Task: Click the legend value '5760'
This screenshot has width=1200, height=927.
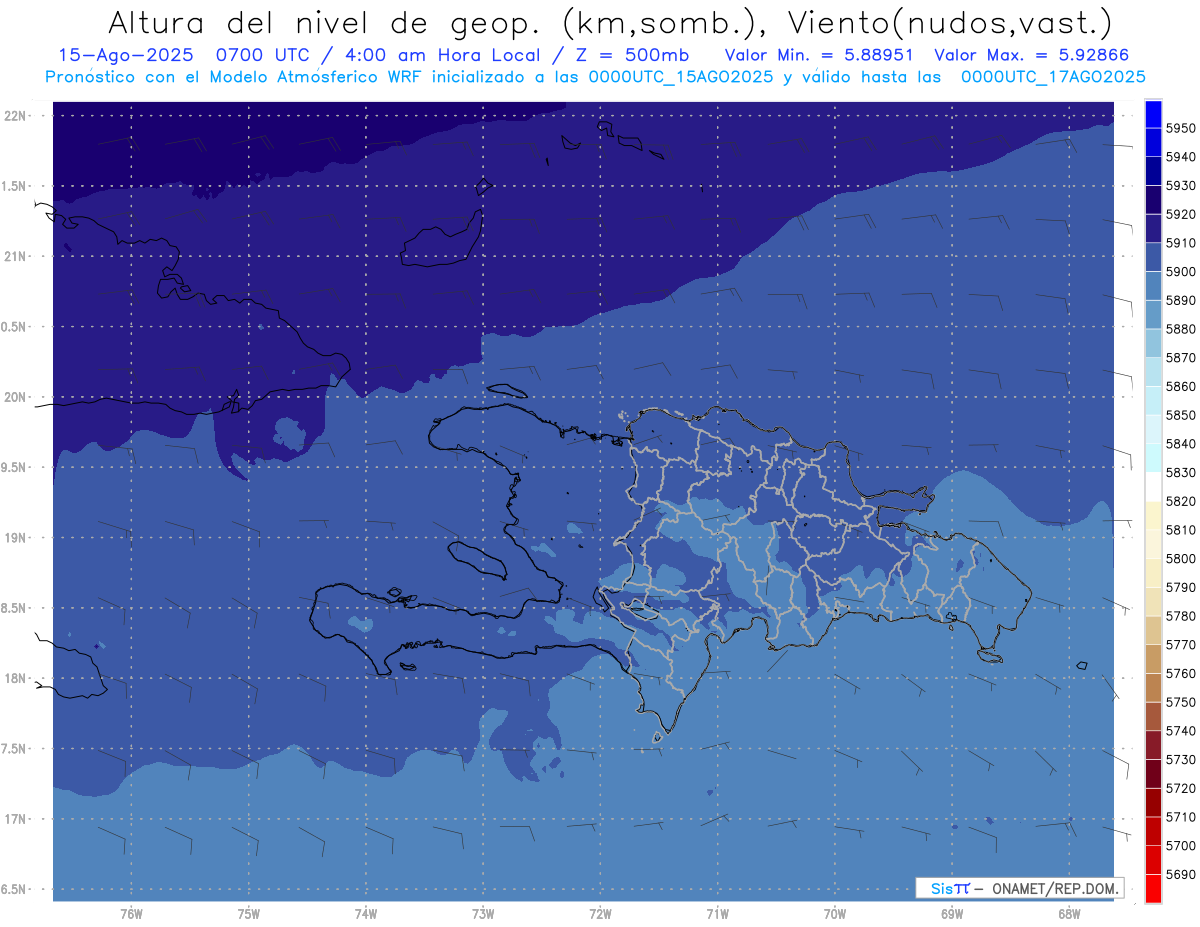Action: point(1180,673)
